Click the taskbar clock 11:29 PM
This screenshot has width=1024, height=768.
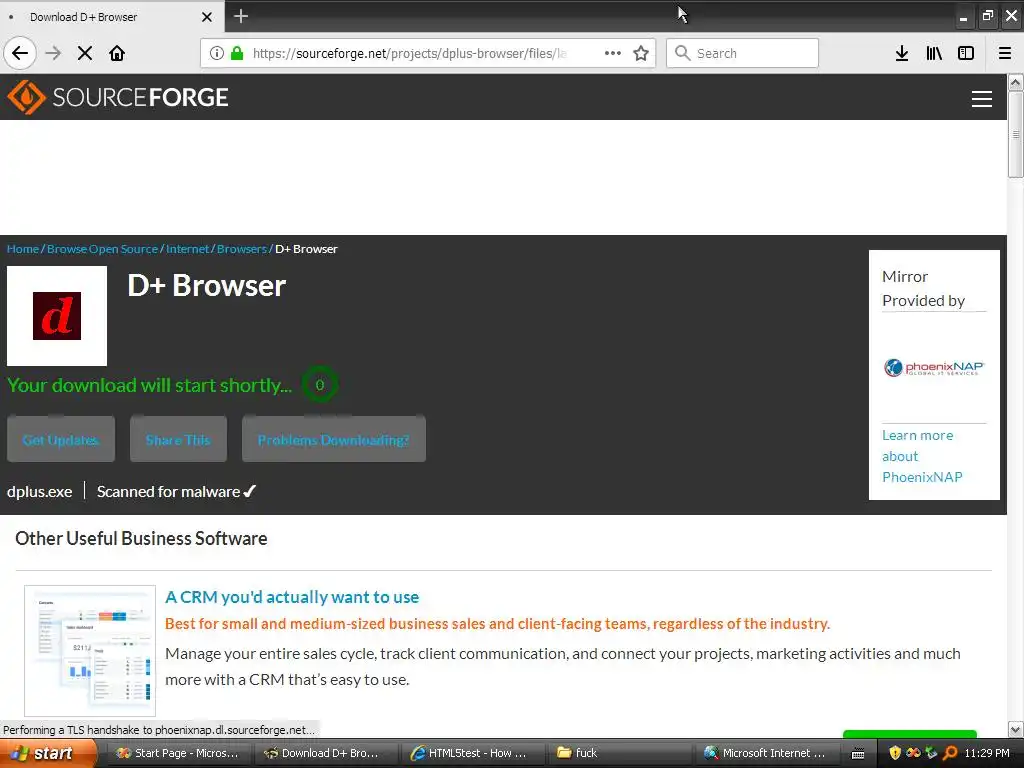[x=987, y=753]
